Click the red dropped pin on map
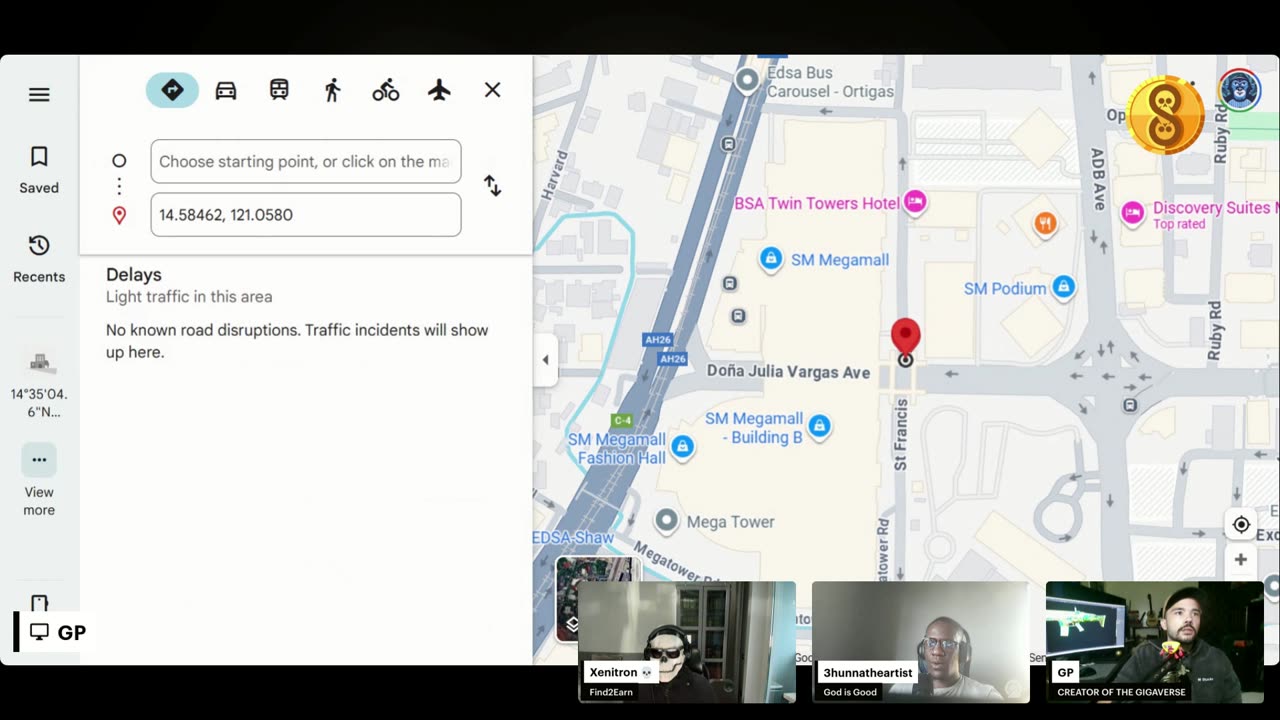The width and height of the screenshot is (1280, 720). [x=905, y=338]
